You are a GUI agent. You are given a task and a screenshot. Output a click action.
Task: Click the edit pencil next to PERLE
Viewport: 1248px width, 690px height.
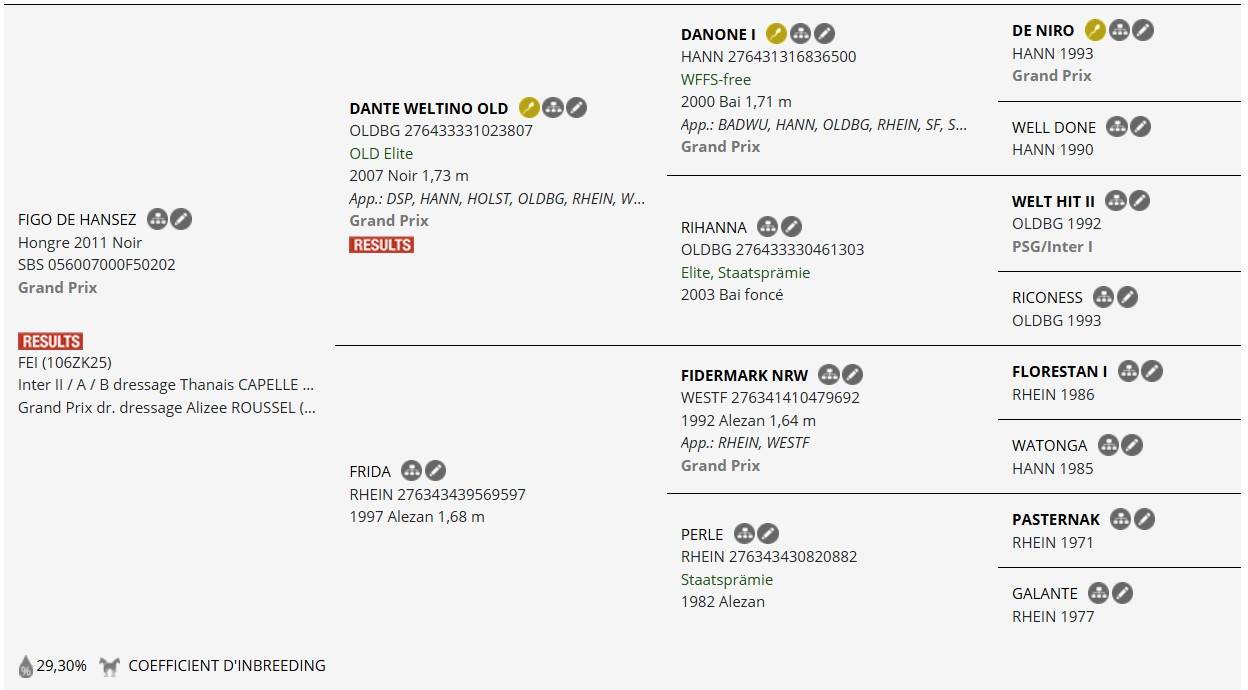[x=768, y=534]
